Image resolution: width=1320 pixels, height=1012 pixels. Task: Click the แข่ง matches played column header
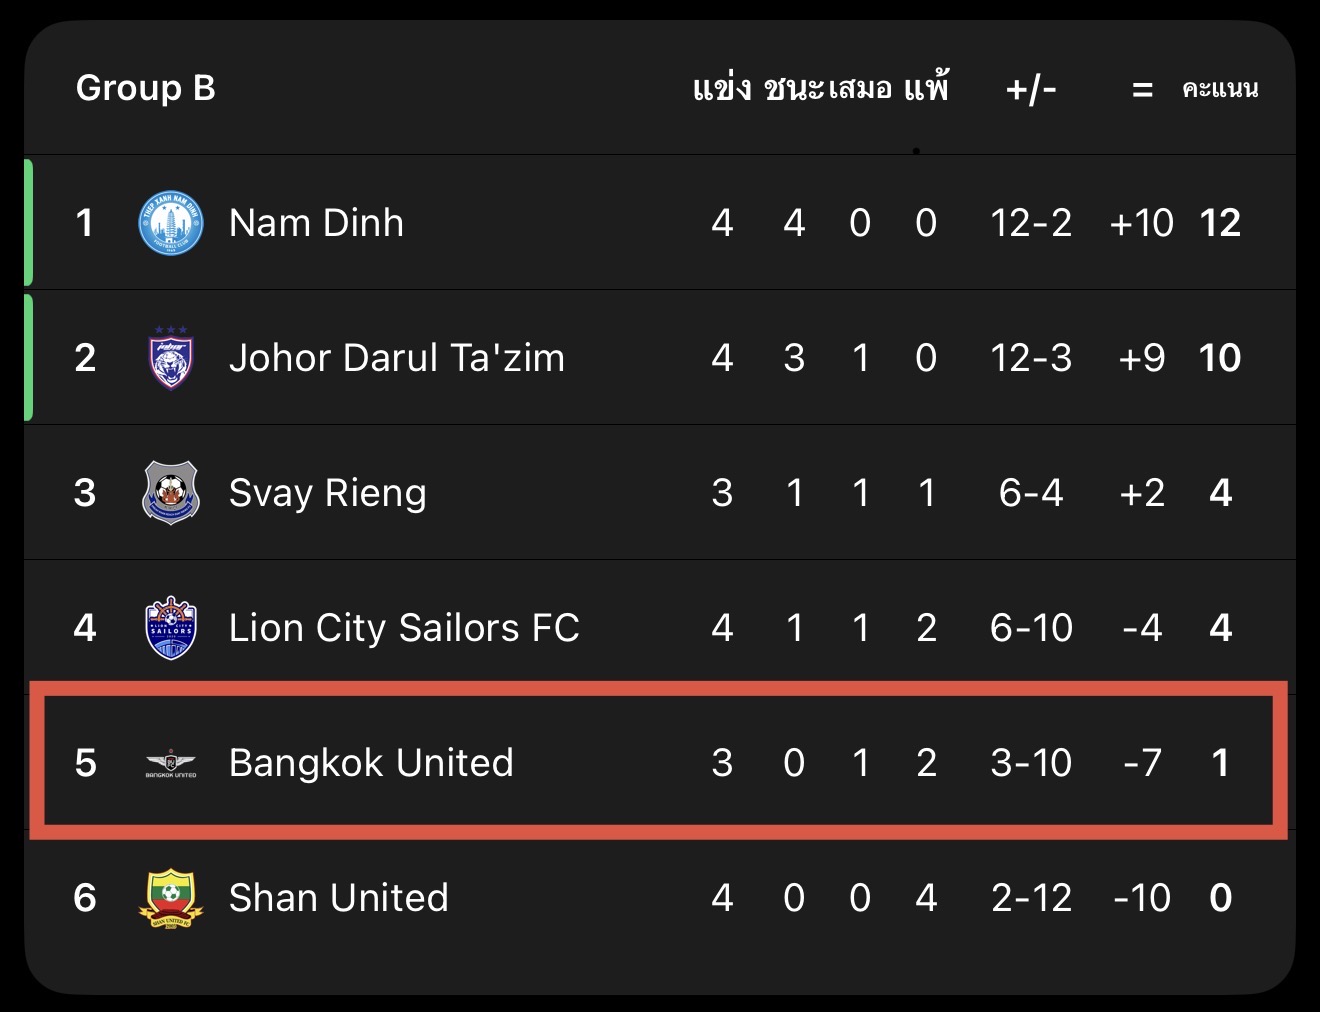coord(722,88)
